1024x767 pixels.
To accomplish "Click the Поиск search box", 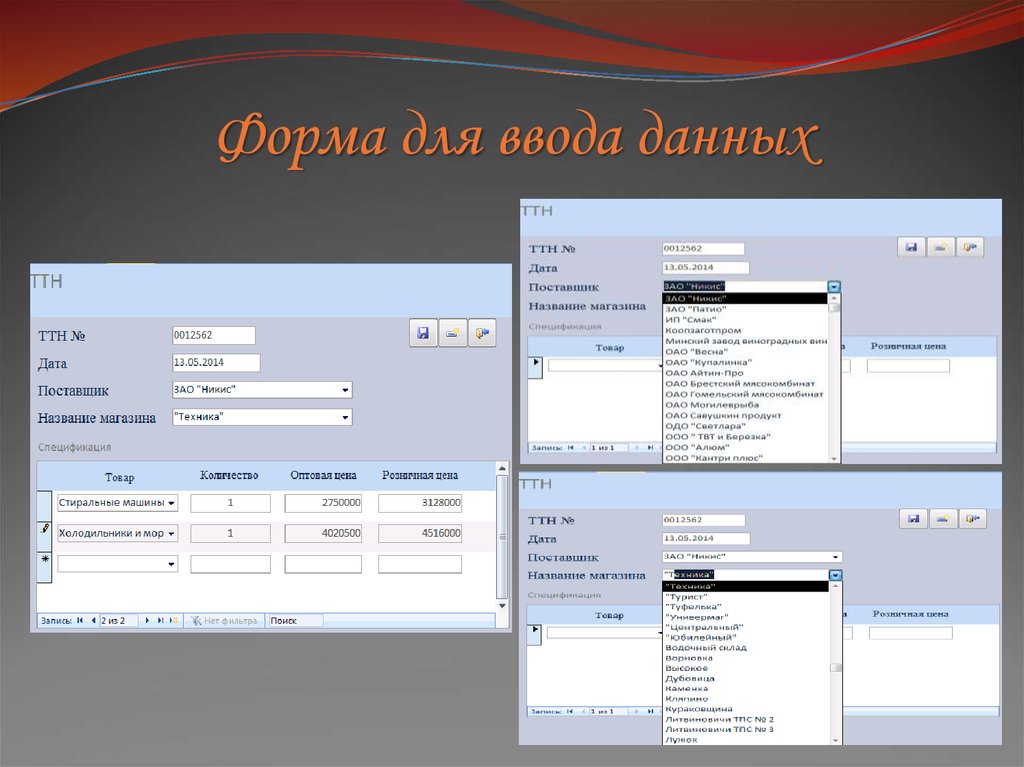I will 297,620.
